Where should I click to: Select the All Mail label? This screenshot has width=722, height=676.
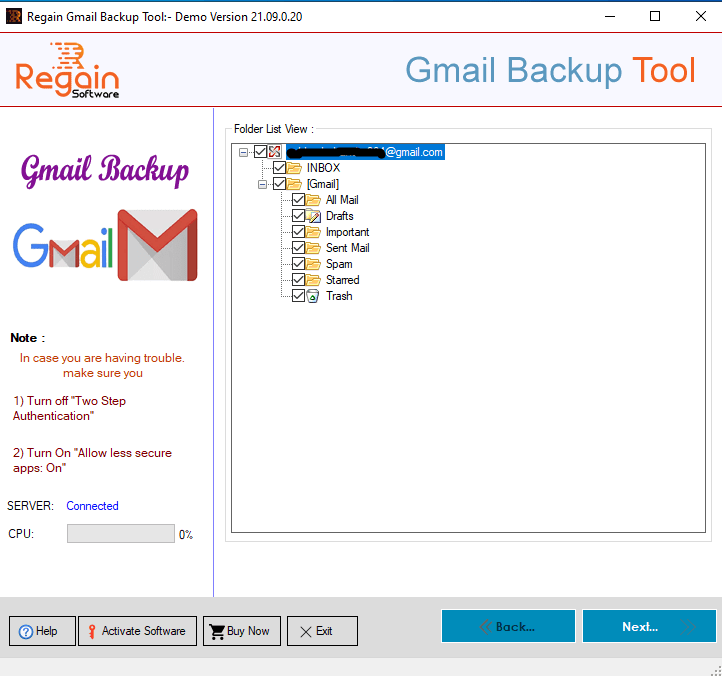point(342,200)
